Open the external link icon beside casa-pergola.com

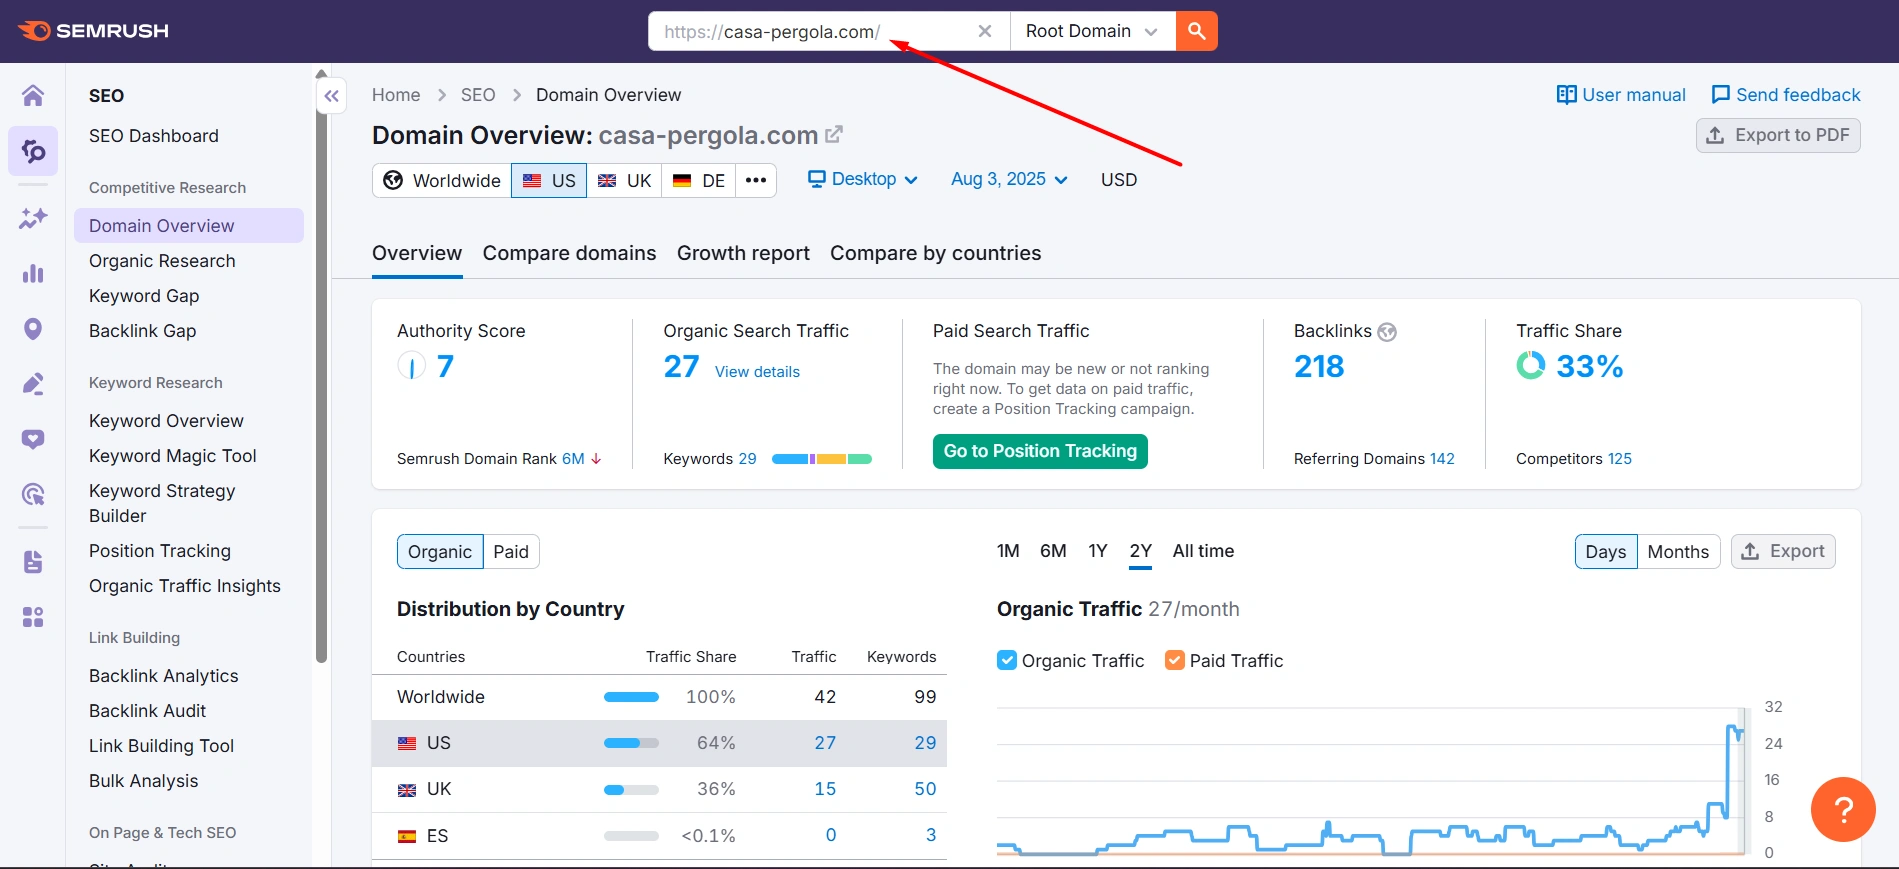[834, 134]
